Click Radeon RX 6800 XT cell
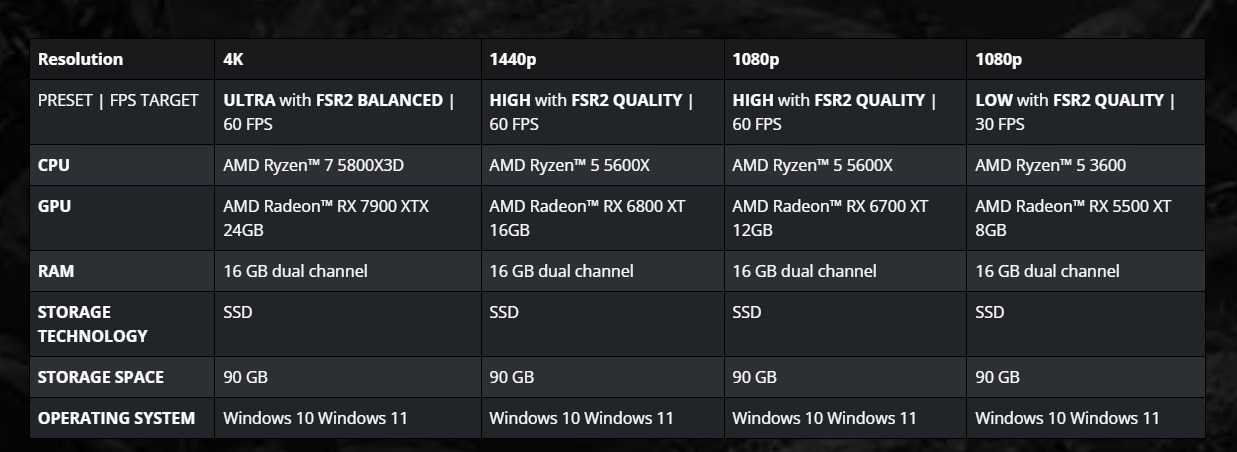The height and width of the screenshot is (452, 1237). [587, 218]
